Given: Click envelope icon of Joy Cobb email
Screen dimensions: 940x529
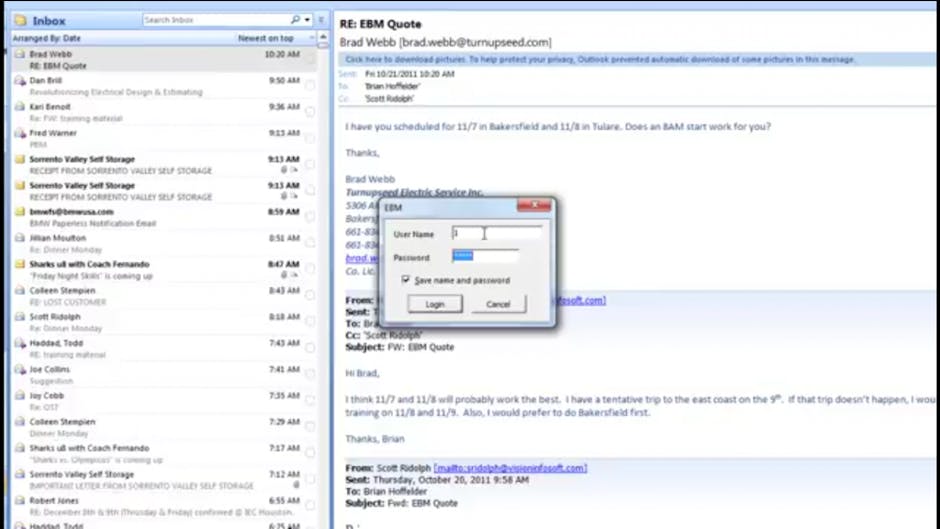Looking at the screenshot, I should (x=20, y=396).
